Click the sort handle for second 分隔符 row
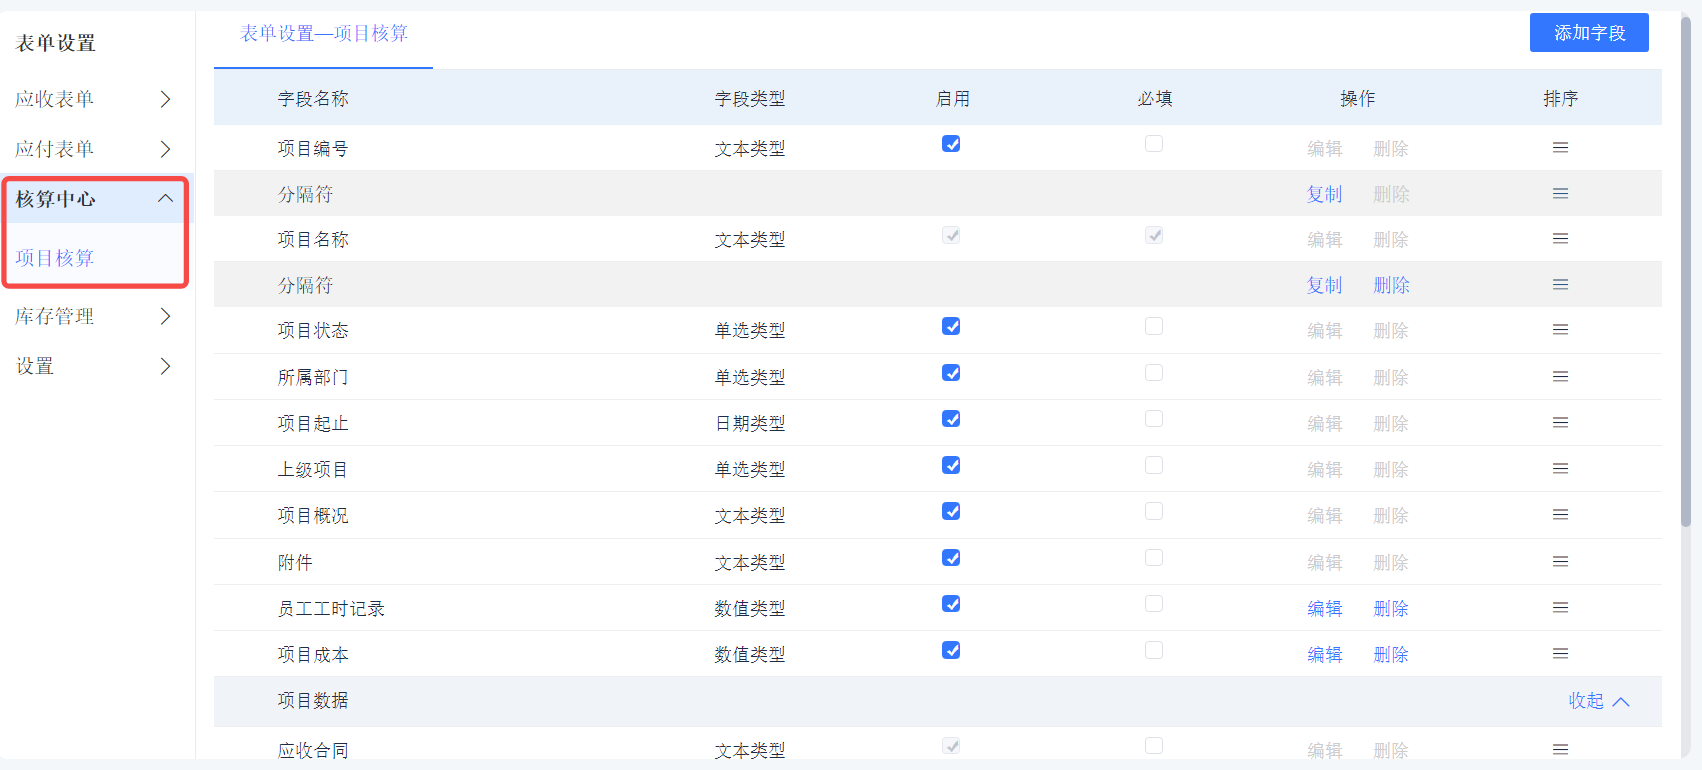This screenshot has width=1702, height=770. pyautogui.click(x=1560, y=285)
